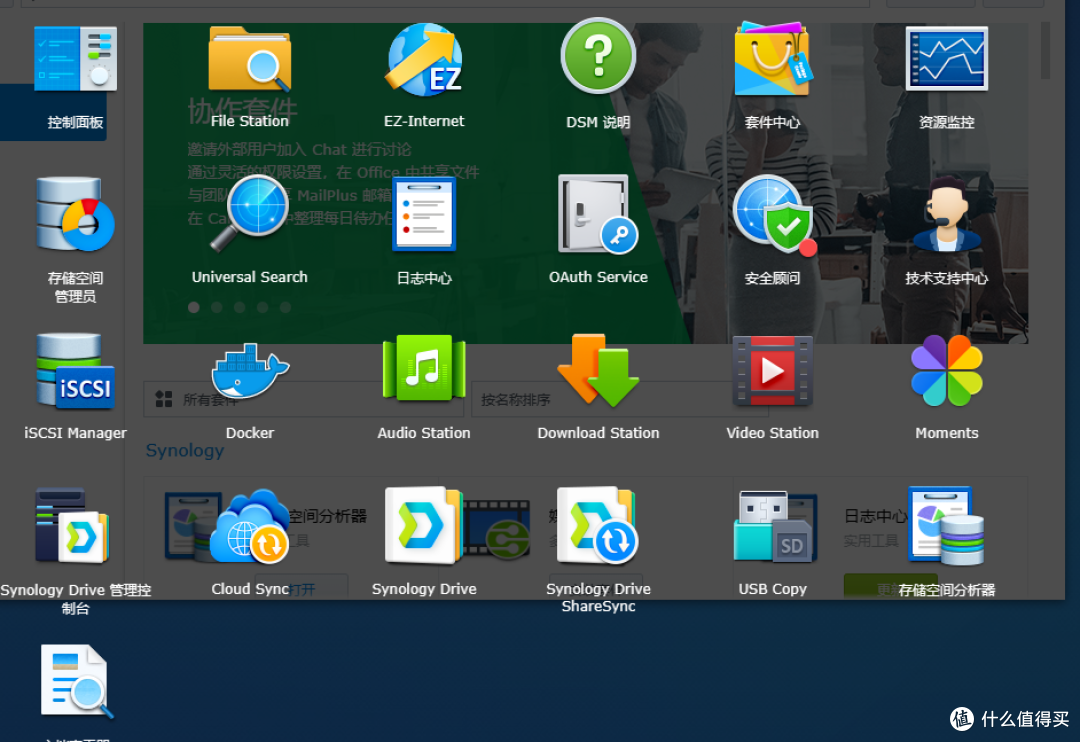Launch File Station
The height and width of the screenshot is (742, 1080).
click(x=249, y=59)
